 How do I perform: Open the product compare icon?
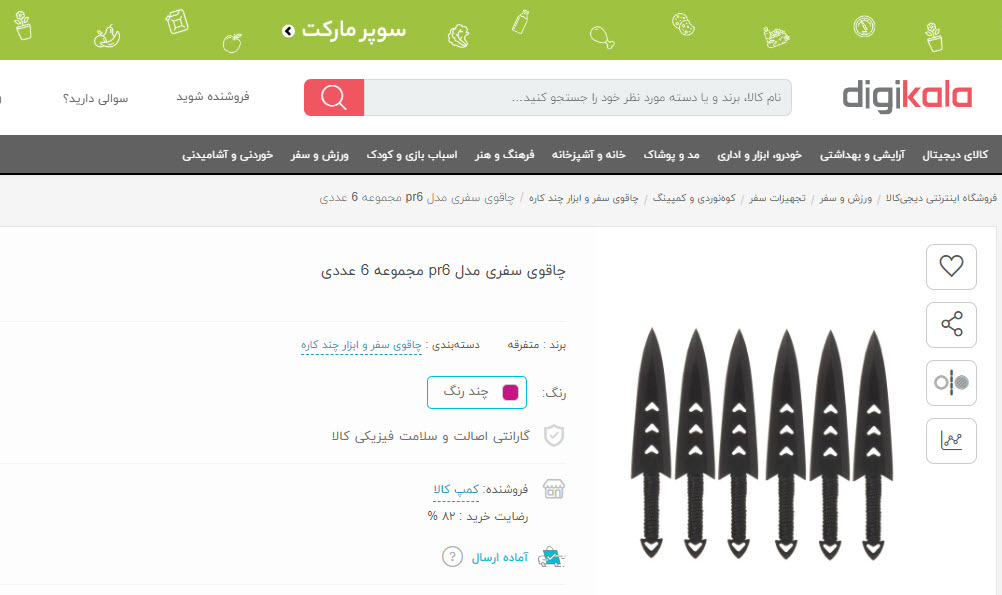click(951, 383)
